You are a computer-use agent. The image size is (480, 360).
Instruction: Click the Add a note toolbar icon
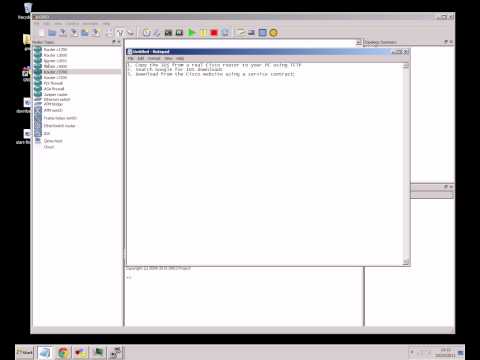click(240, 33)
